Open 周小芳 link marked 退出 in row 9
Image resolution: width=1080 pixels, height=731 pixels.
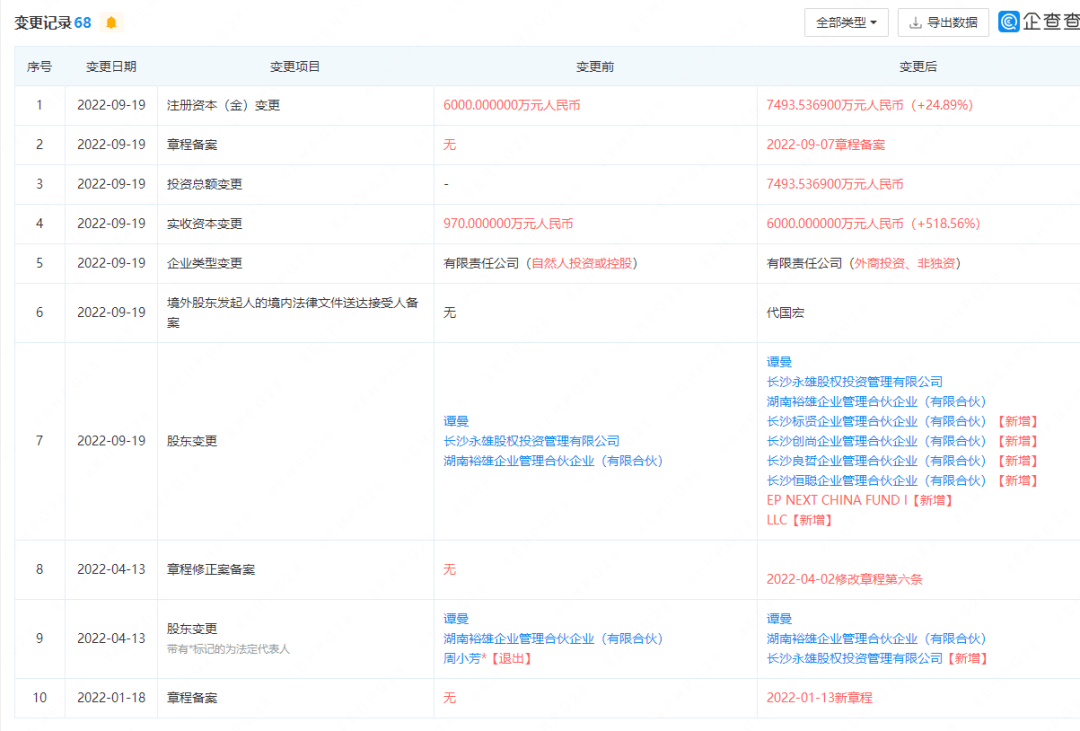coord(463,659)
